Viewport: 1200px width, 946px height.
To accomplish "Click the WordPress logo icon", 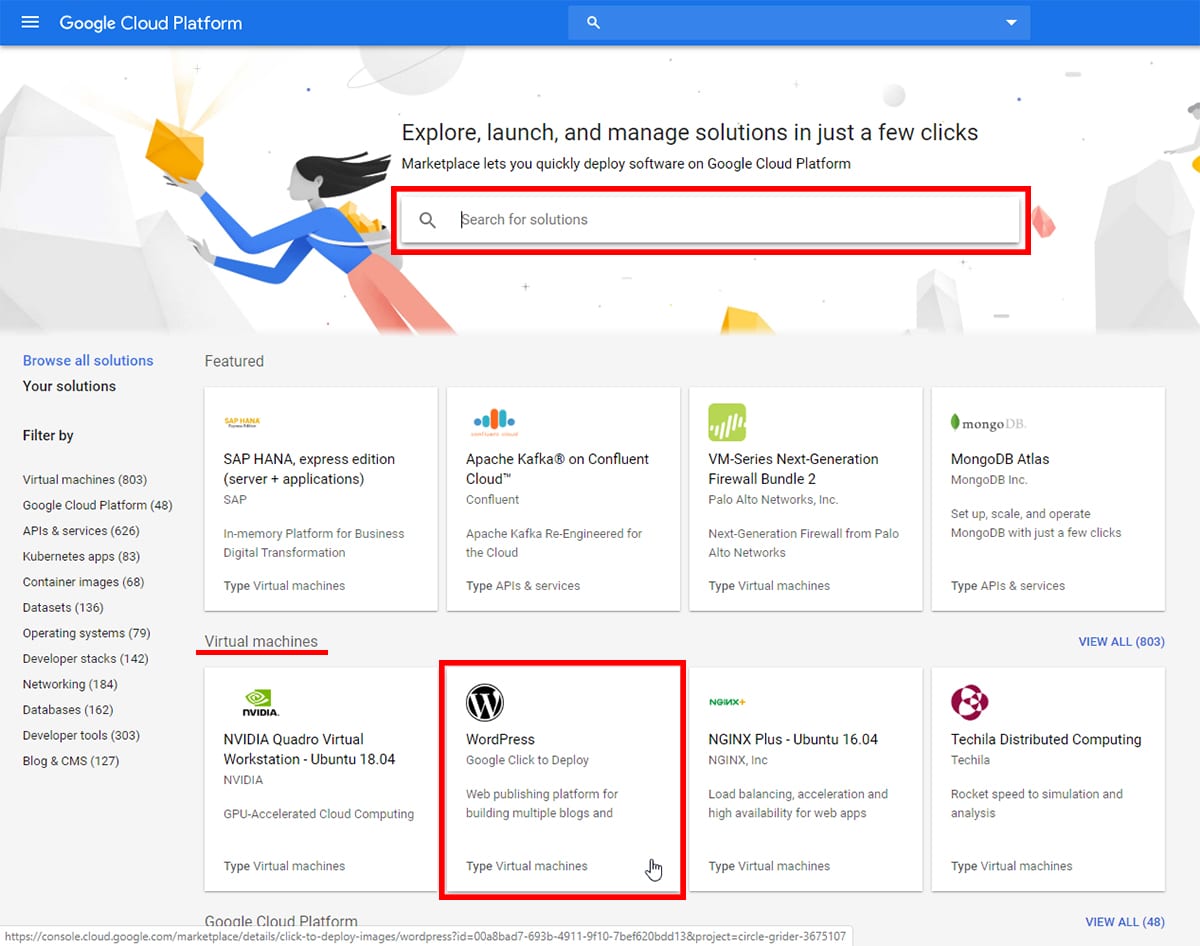I will 485,702.
